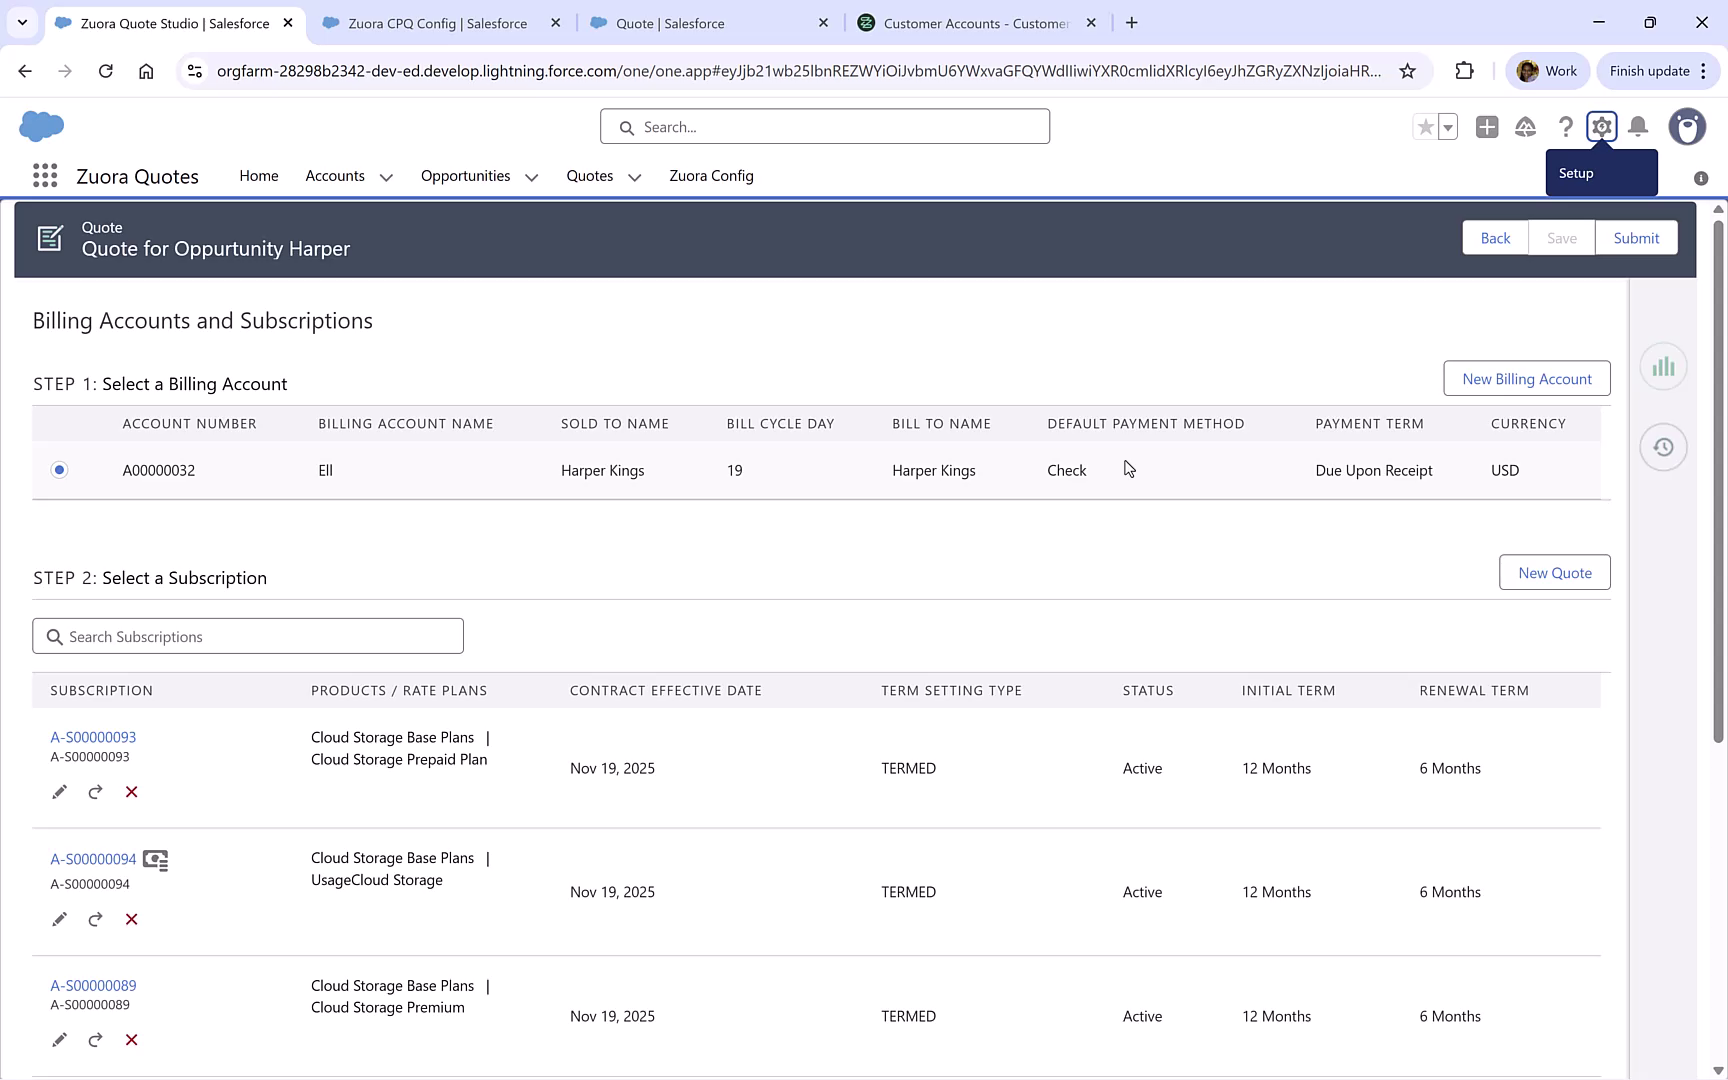Click the page vertical scrollbar
The image size is (1728, 1080).
click(x=1718, y=480)
